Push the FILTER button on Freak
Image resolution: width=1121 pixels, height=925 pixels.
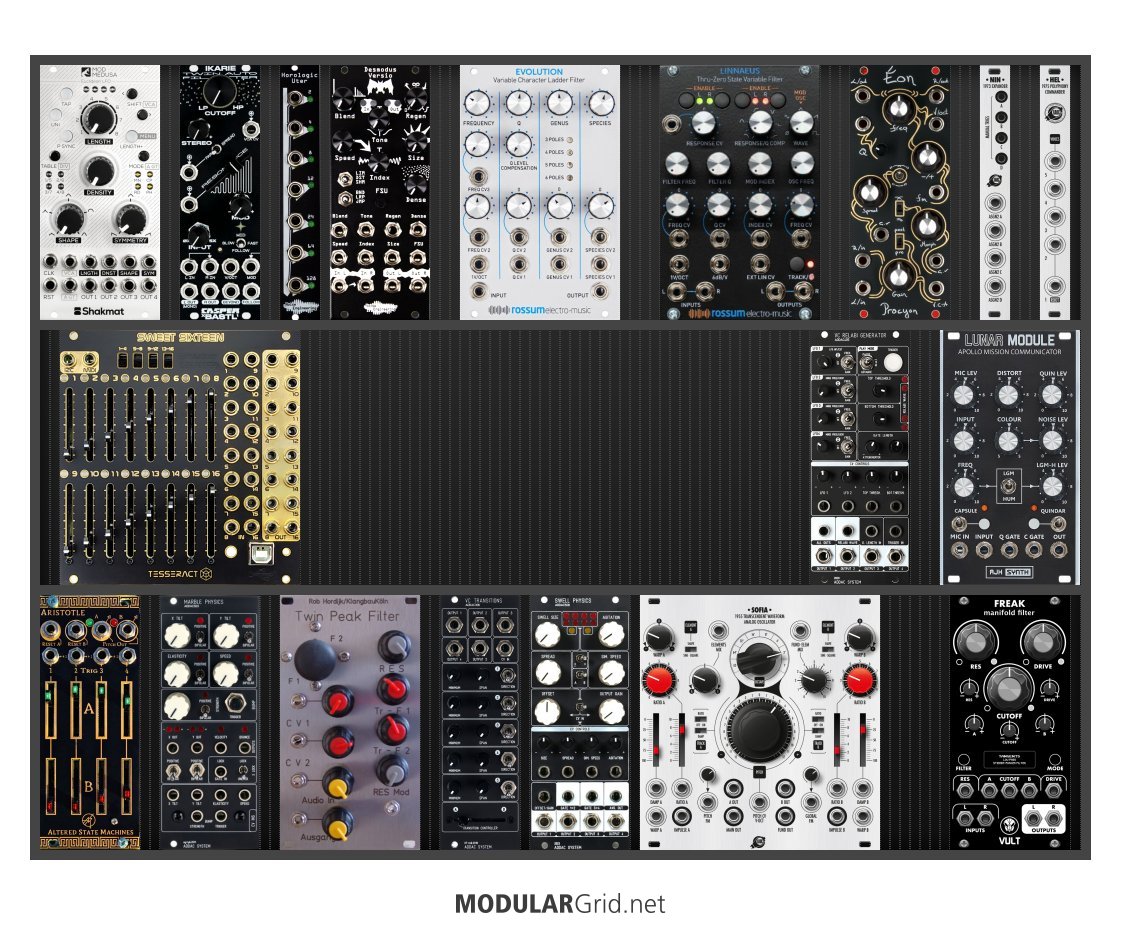coord(963,759)
